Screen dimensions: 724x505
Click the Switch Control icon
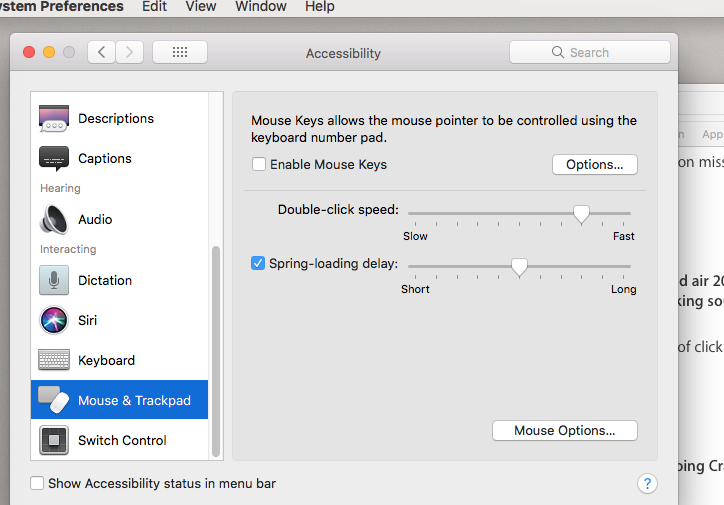(x=54, y=440)
